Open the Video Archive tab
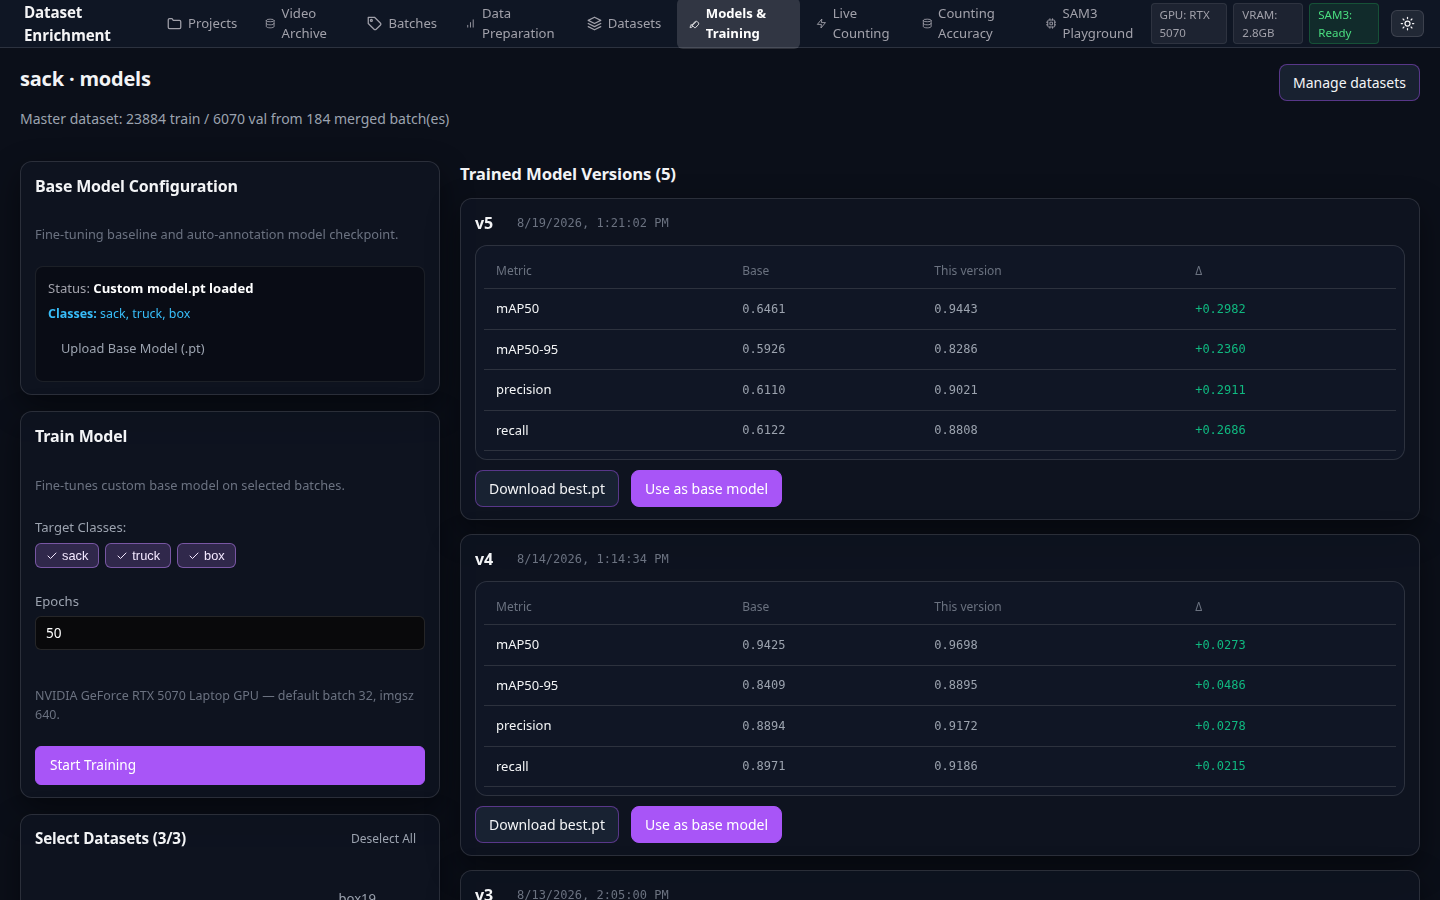The width and height of the screenshot is (1440, 900). [296, 23]
